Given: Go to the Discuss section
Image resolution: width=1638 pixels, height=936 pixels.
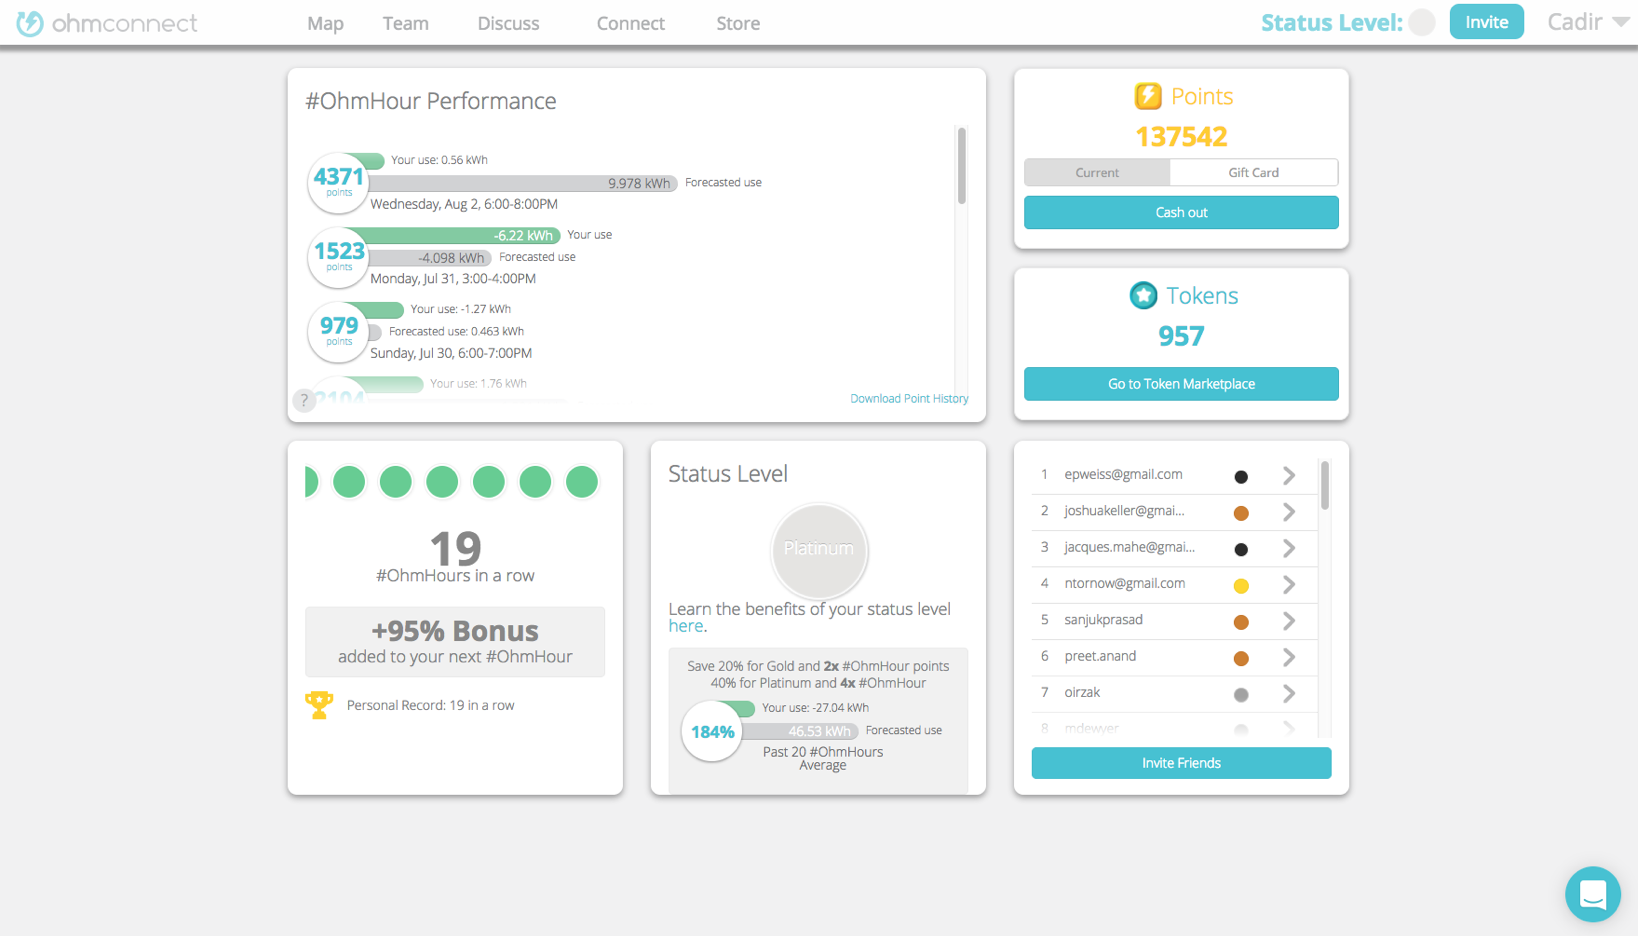Looking at the screenshot, I should (x=508, y=23).
